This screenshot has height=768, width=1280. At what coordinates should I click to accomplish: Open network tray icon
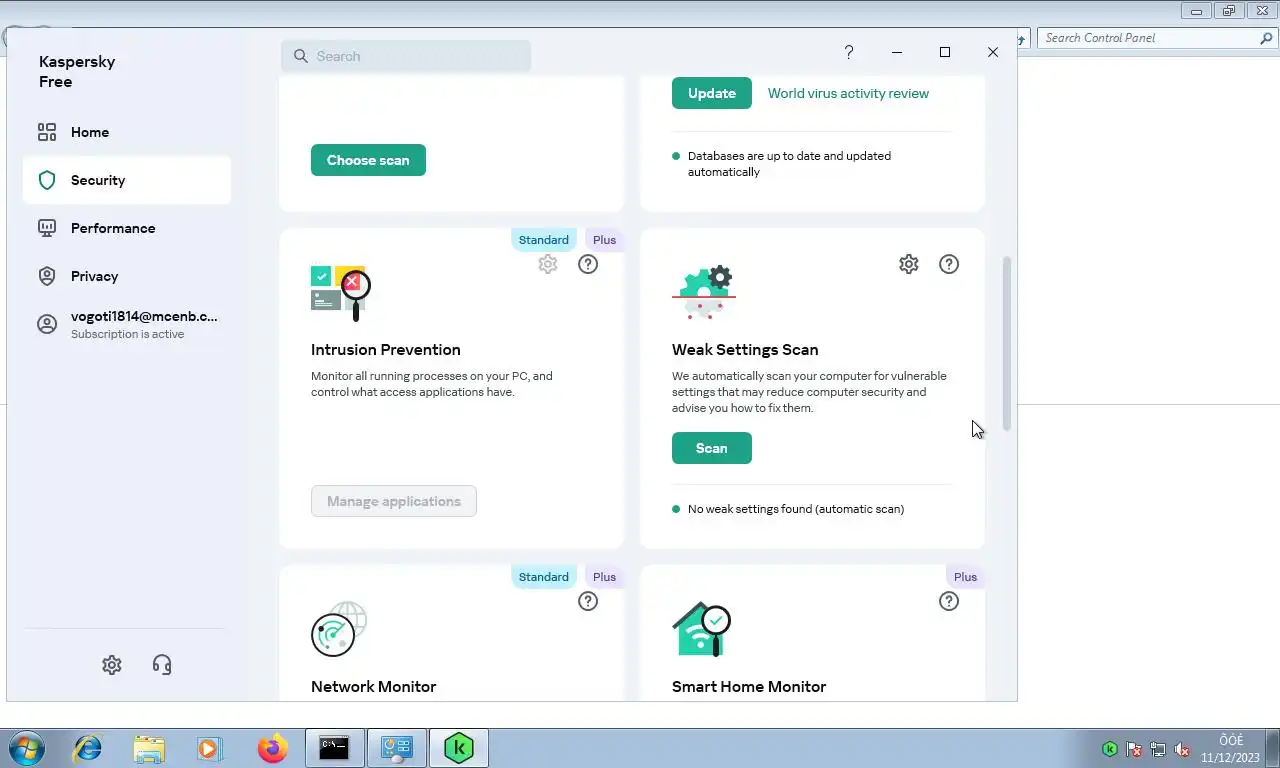1158,749
